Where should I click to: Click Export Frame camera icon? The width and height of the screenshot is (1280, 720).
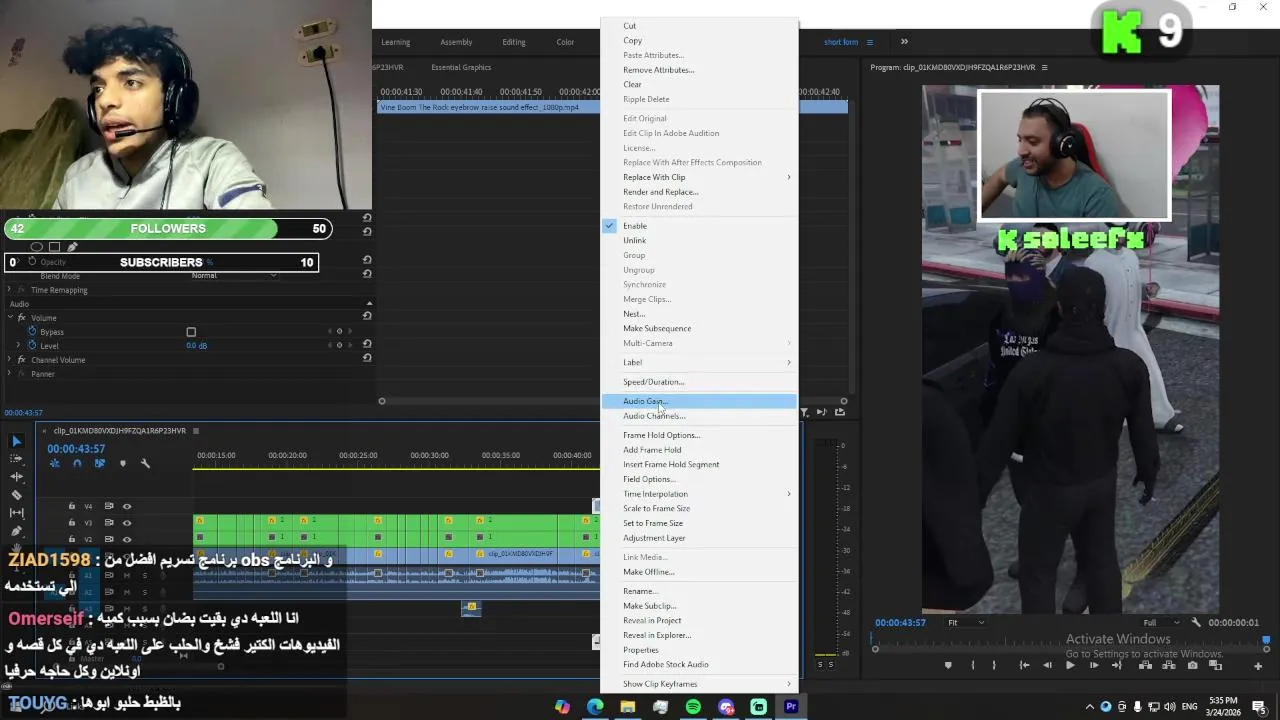click(1192, 665)
